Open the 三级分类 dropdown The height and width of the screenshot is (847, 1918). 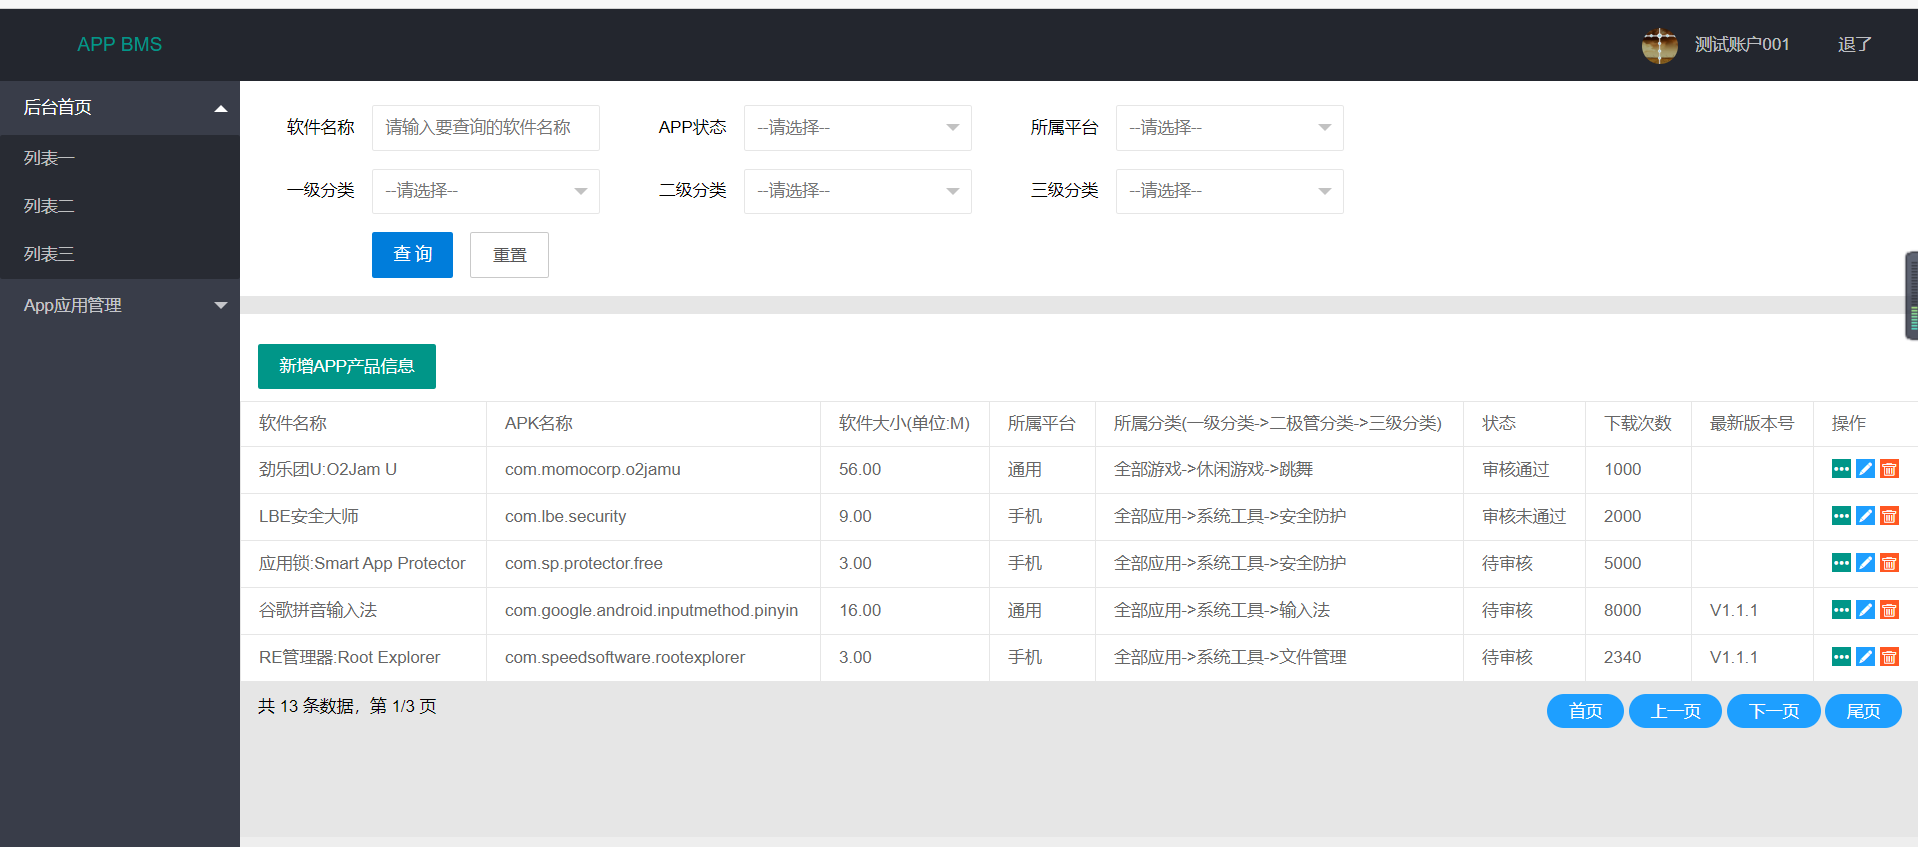tap(1229, 191)
